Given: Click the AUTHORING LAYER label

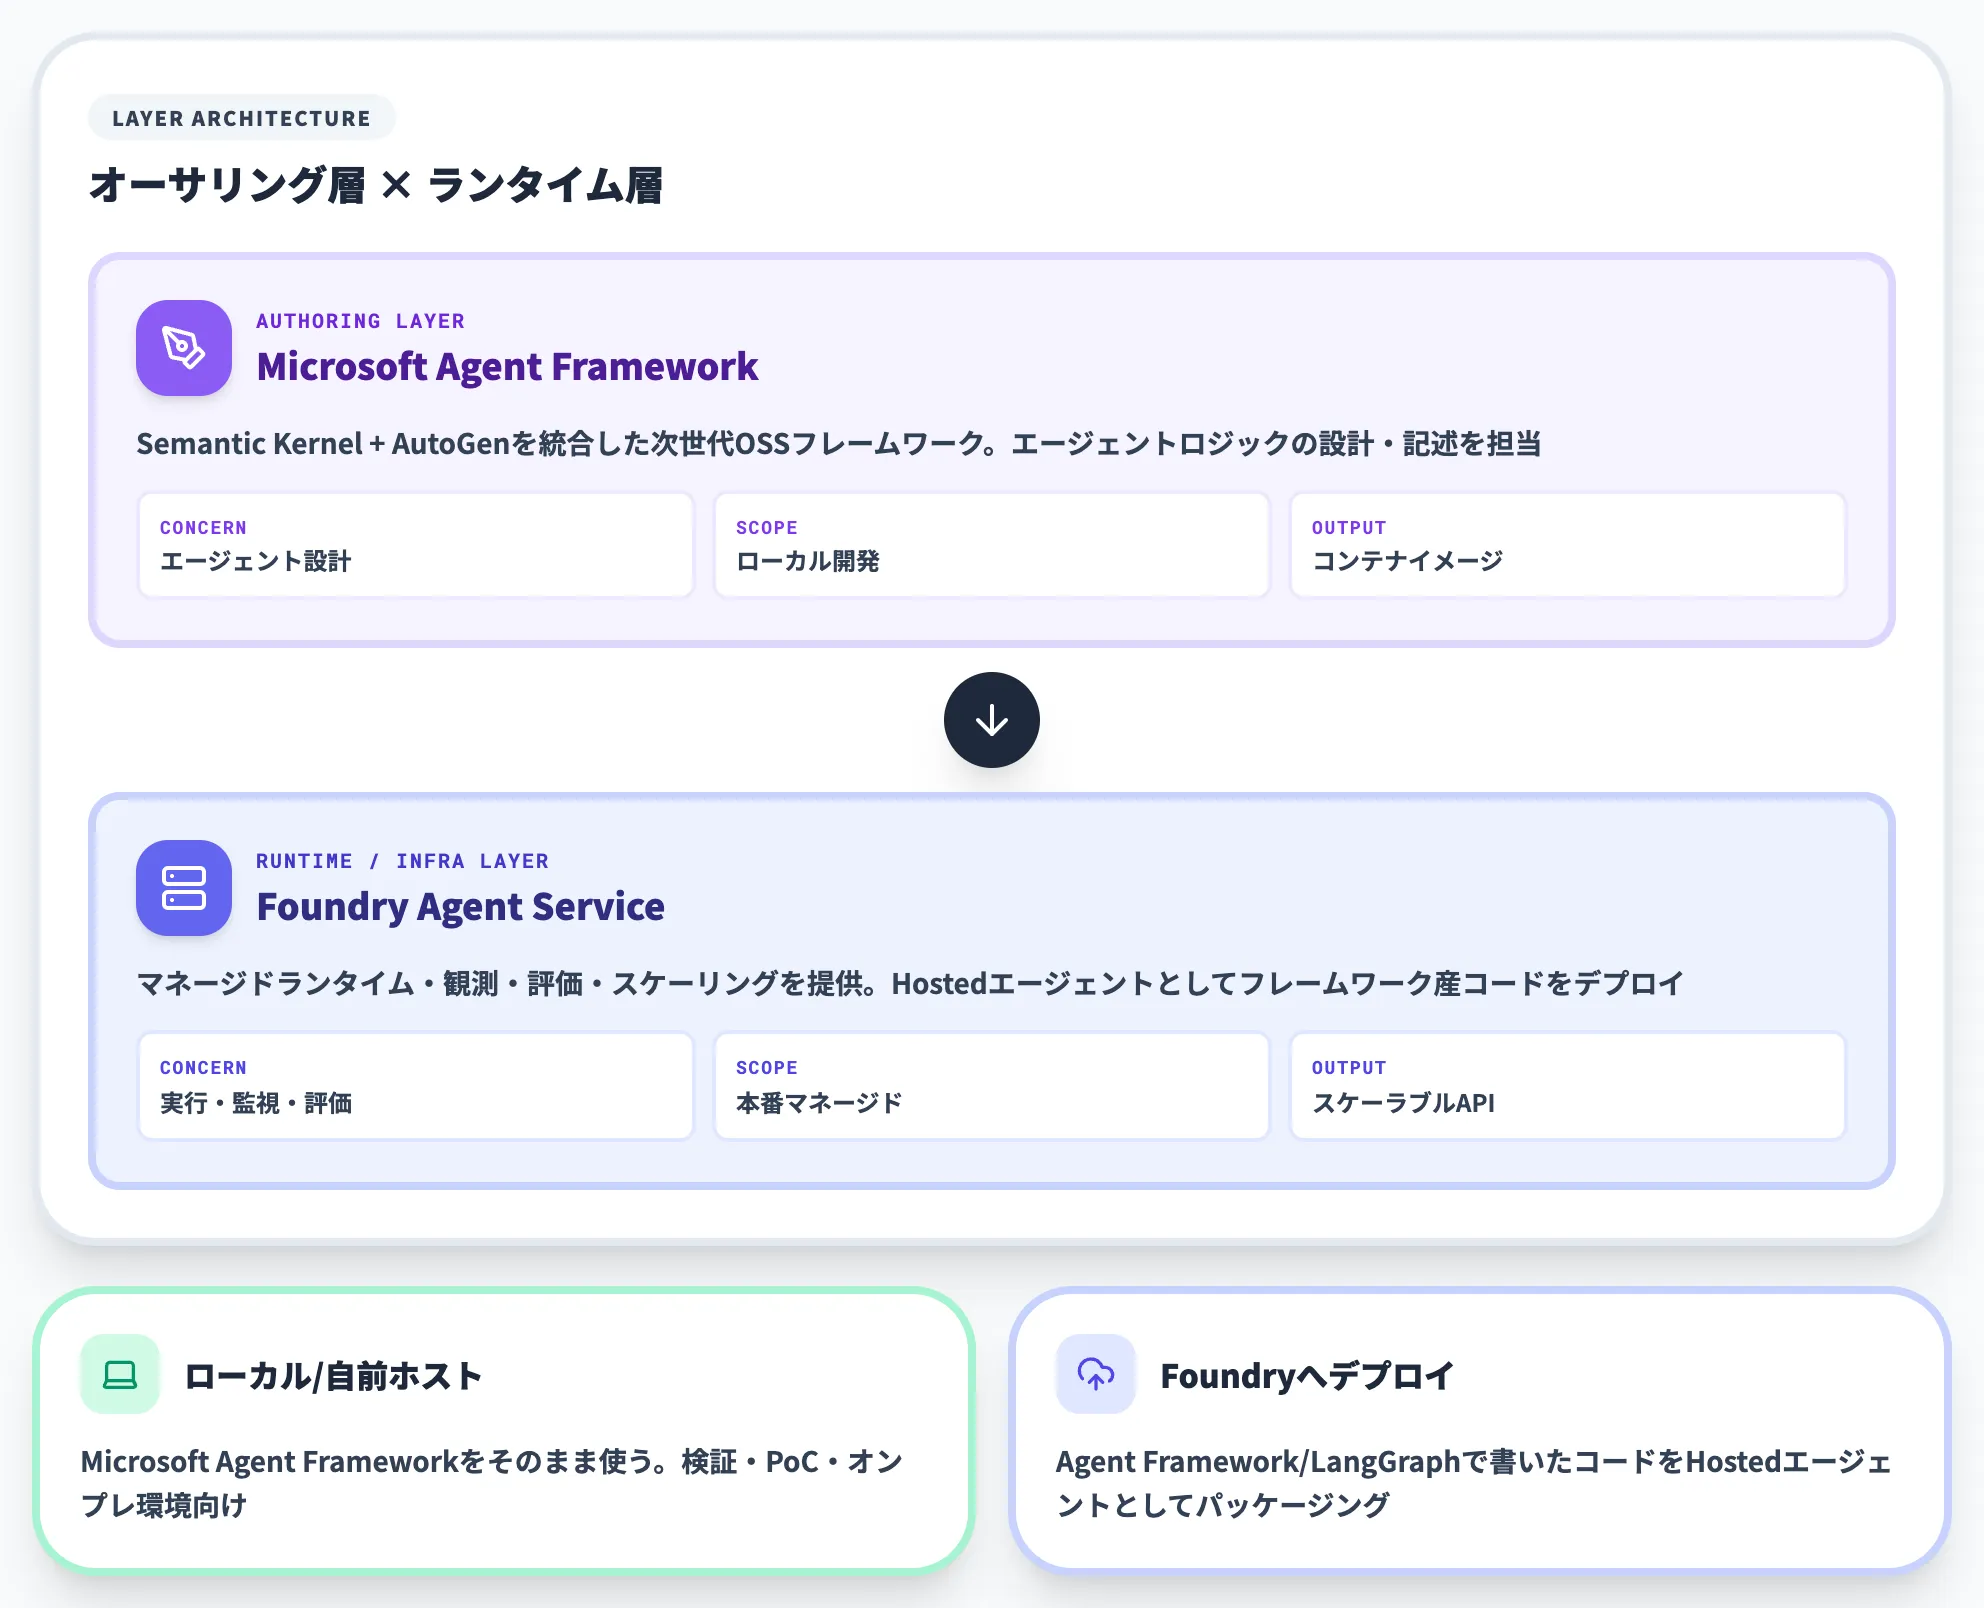Looking at the screenshot, I should pos(361,321).
